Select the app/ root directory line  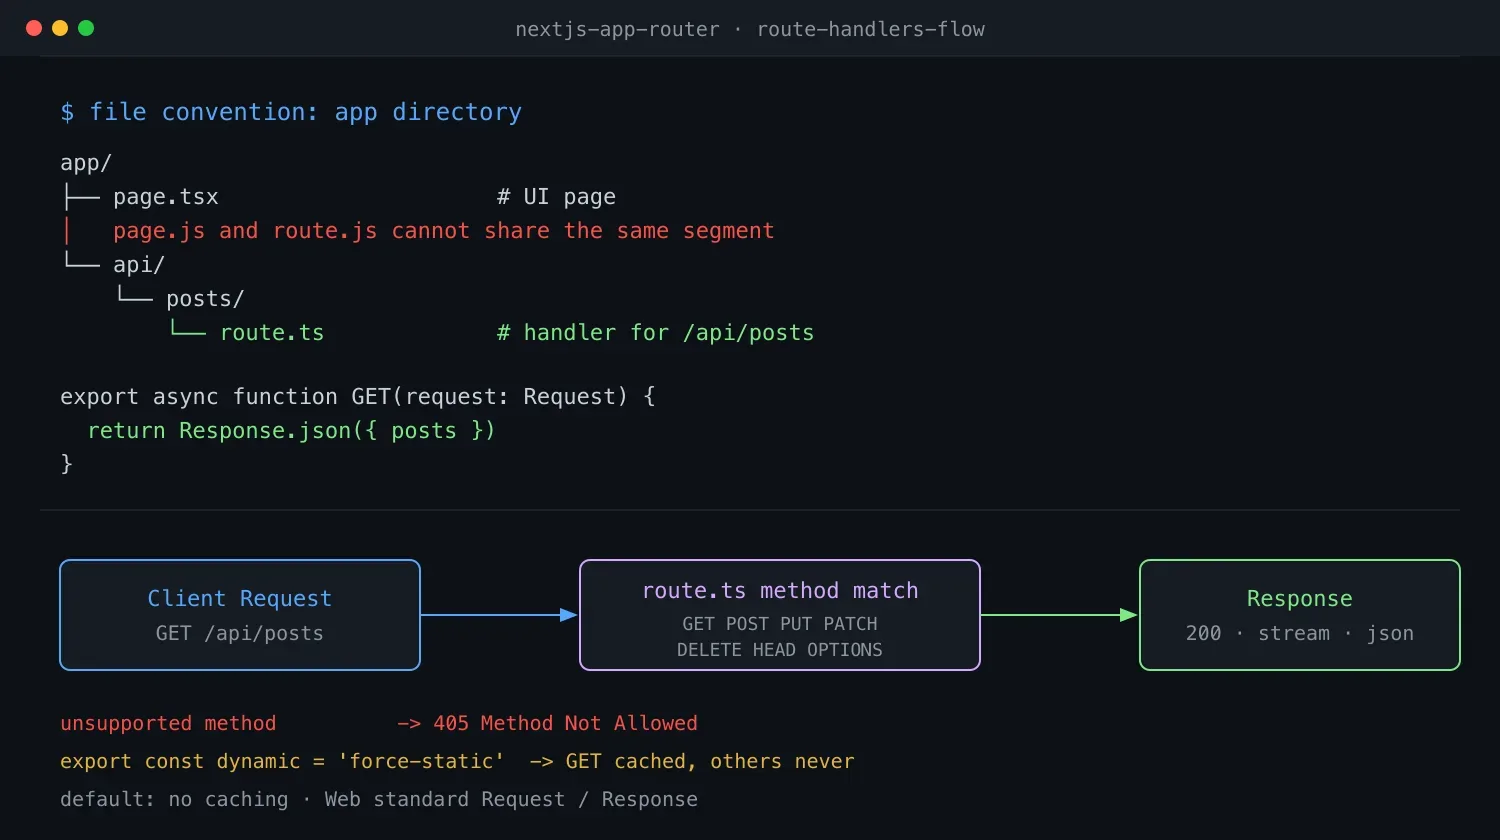pyautogui.click(x=86, y=163)
